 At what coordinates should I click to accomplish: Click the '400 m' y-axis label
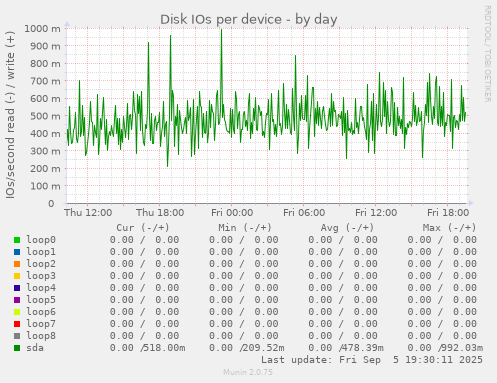coord(45,134)
